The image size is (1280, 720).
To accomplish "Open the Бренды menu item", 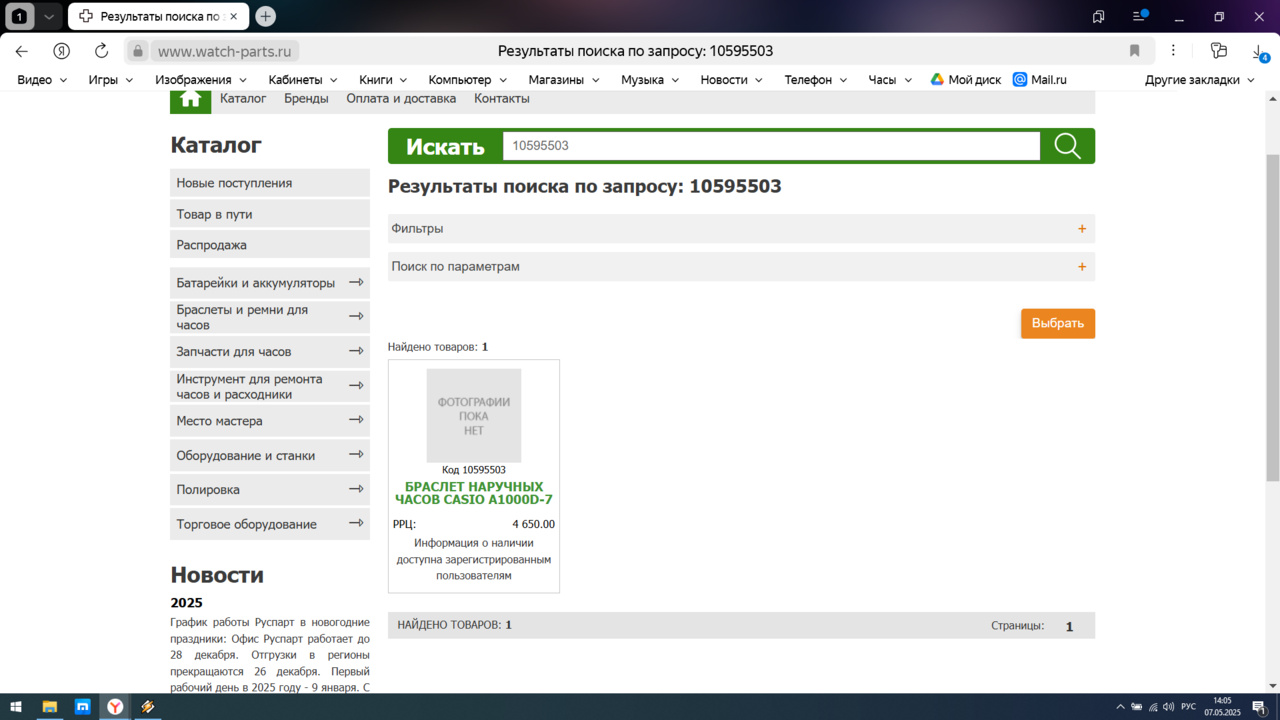I will click(306, 98).
